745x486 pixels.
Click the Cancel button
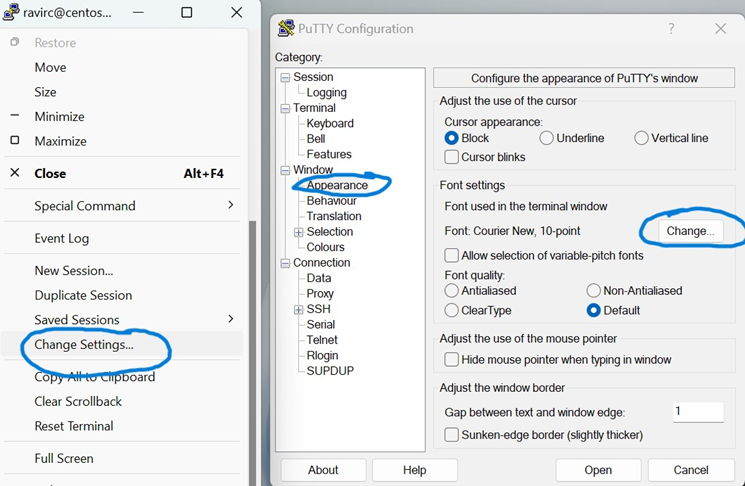(x=691, y=470)
